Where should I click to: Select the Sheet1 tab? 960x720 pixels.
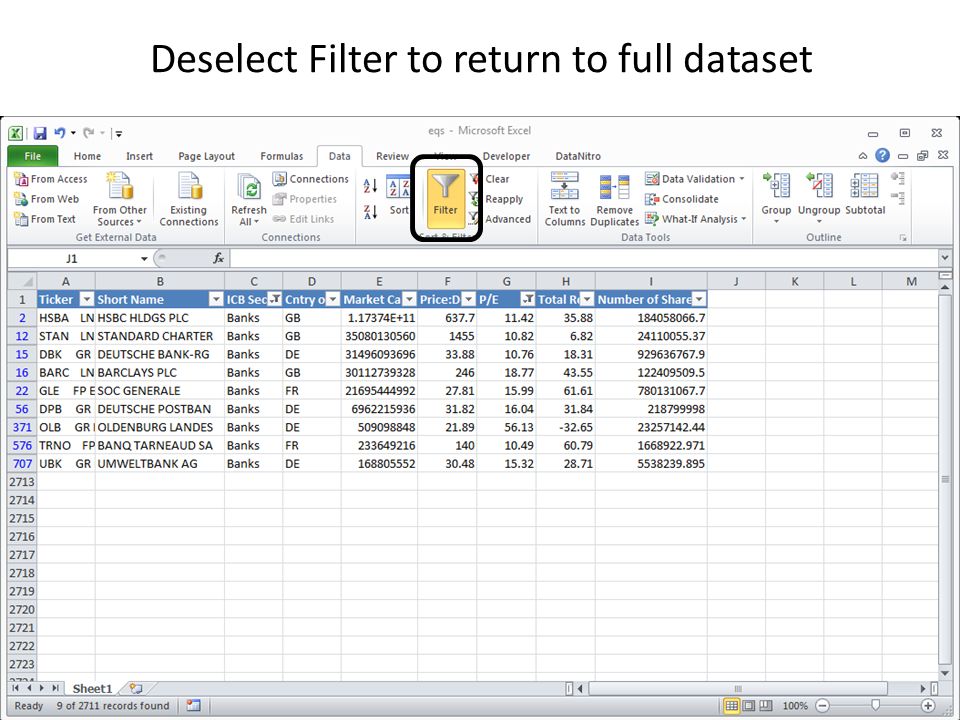click(92, 689)
